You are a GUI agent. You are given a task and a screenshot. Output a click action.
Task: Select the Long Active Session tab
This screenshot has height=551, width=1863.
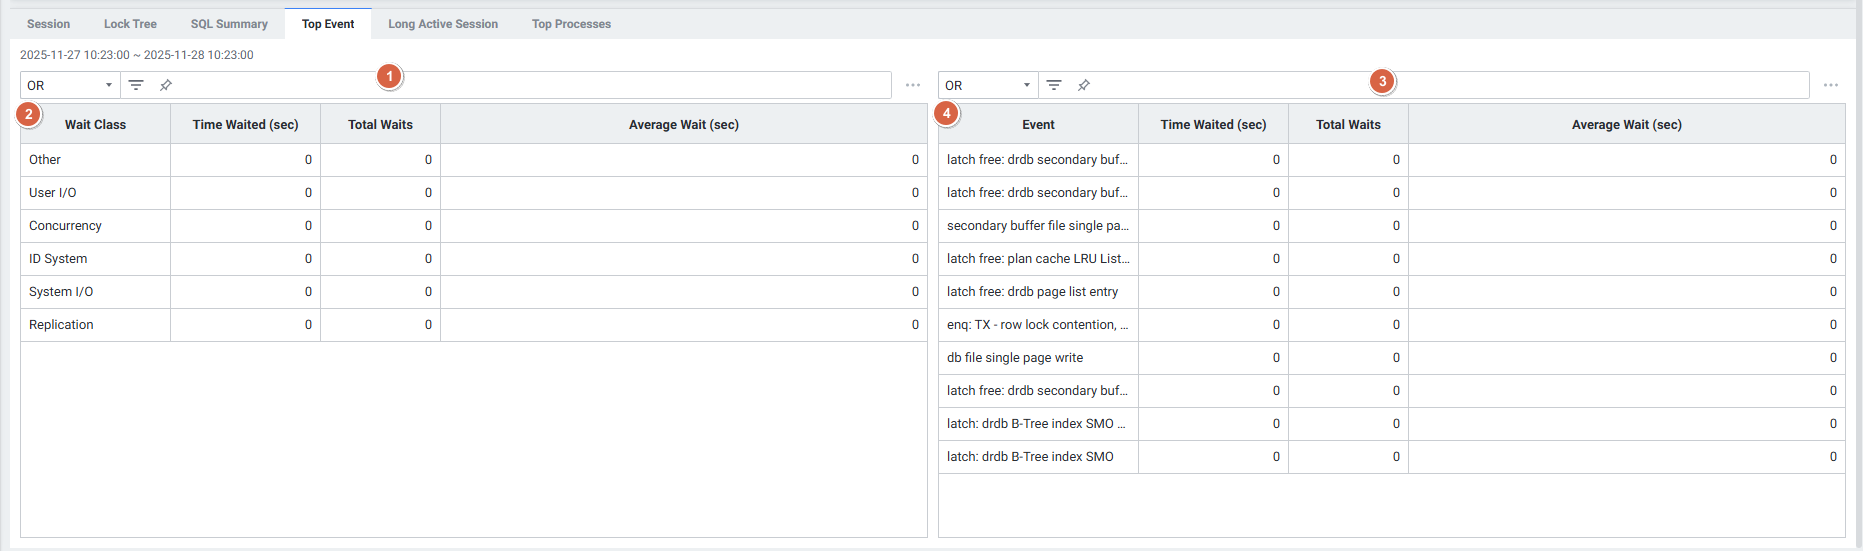443,24
